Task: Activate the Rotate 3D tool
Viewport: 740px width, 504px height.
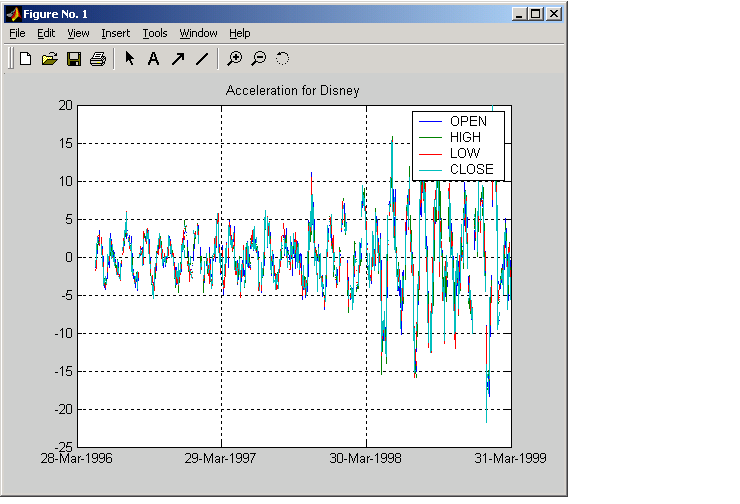Action: pos(282,59)
